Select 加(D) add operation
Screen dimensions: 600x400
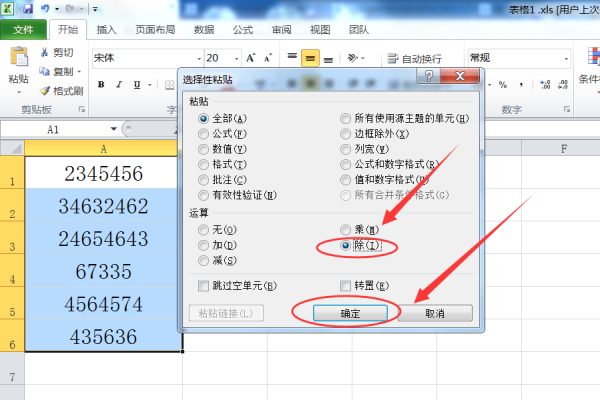click(x=217, y=245)
